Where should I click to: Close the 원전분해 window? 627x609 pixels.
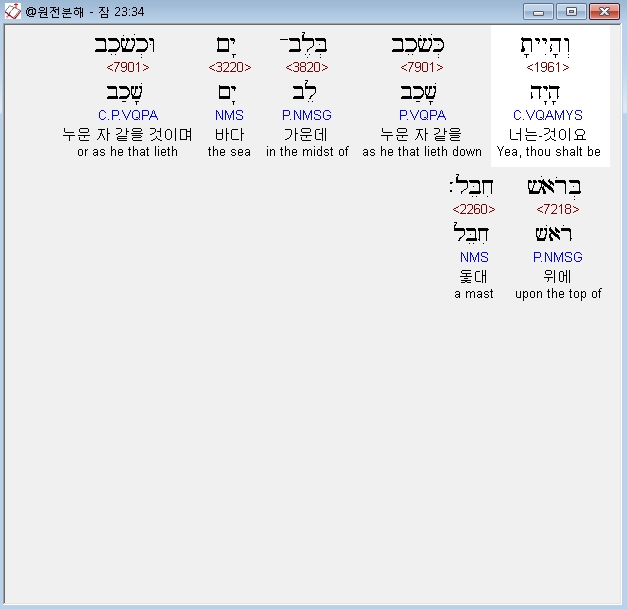tap(605, 12)
